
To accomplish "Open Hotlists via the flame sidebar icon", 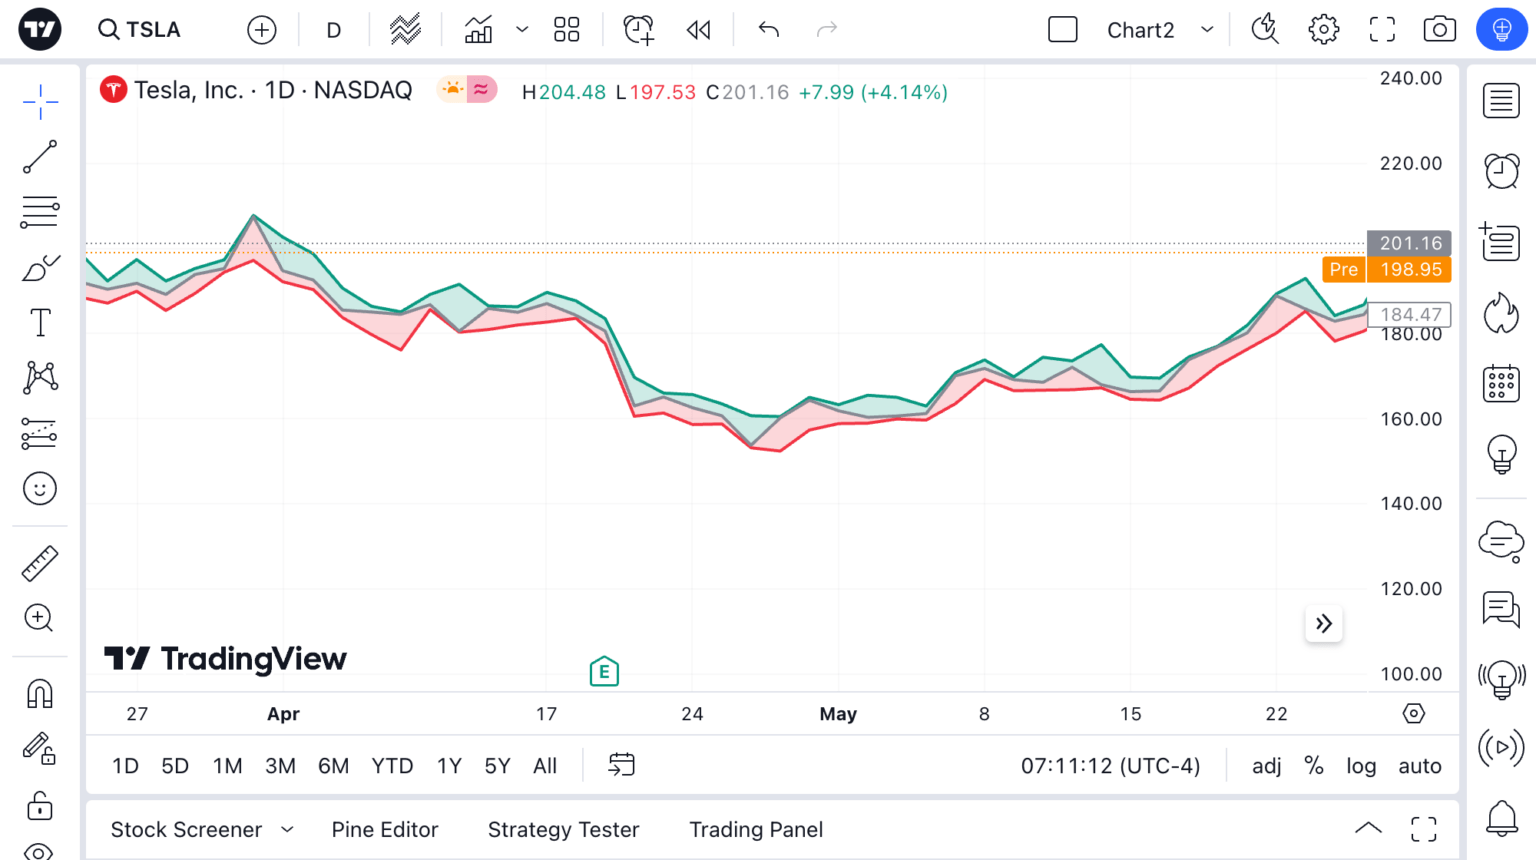I will (x=1500, y=313).
